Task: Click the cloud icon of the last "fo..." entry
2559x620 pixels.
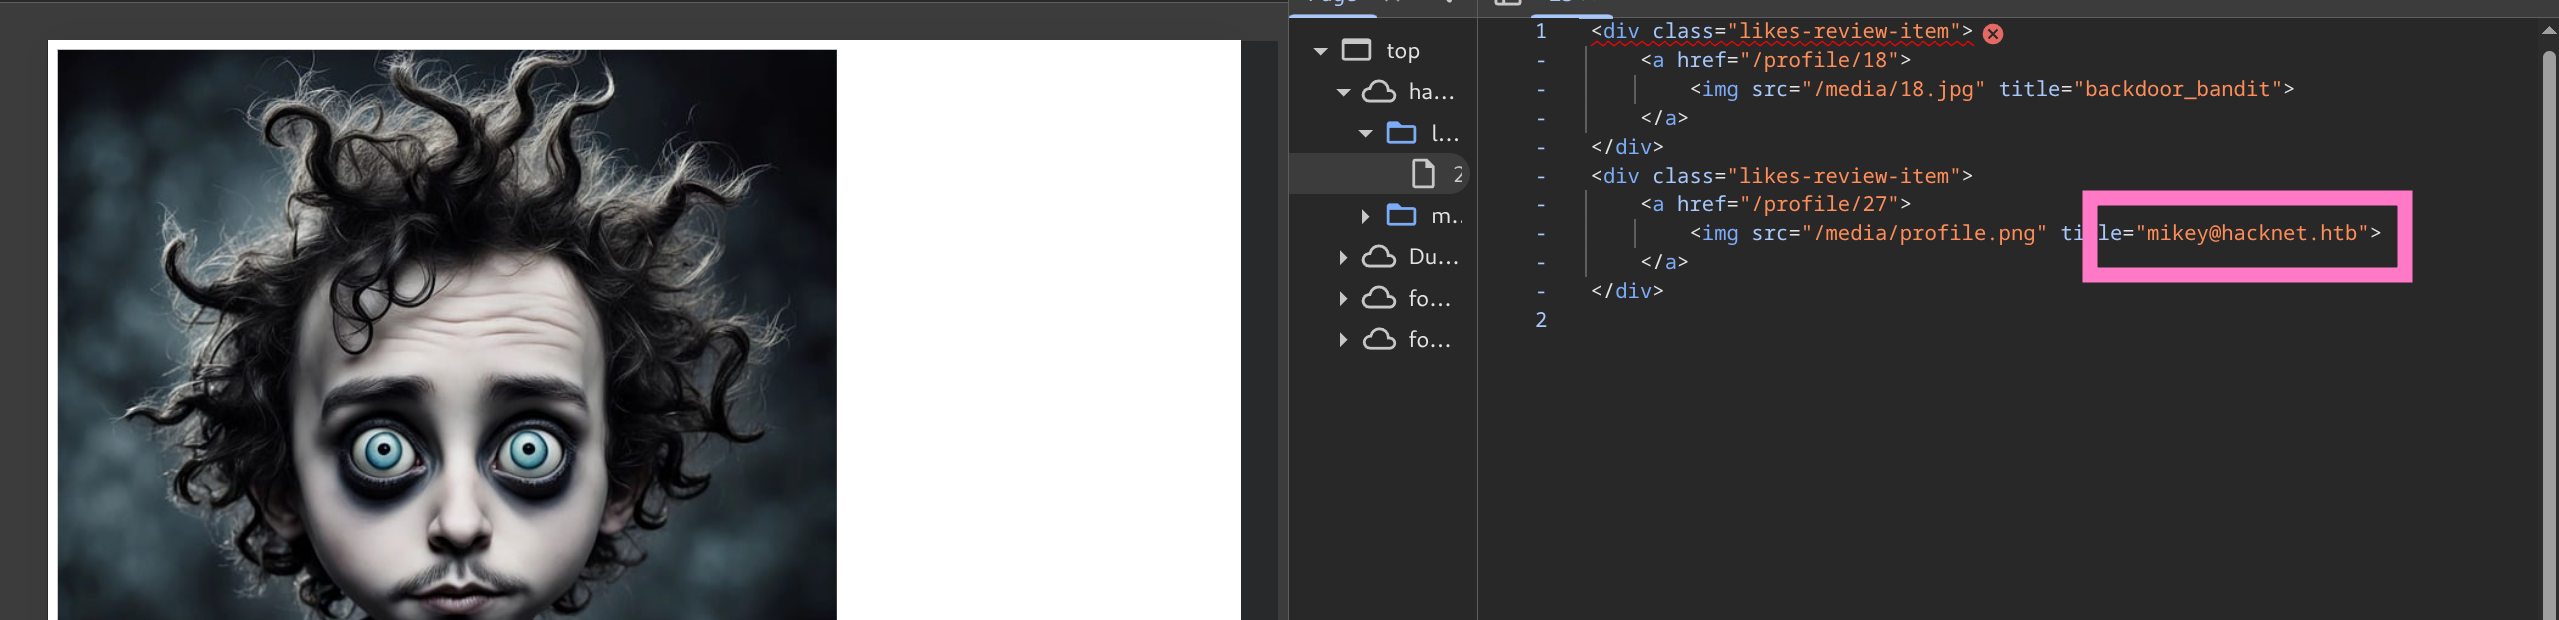Action: (1379, 340)
